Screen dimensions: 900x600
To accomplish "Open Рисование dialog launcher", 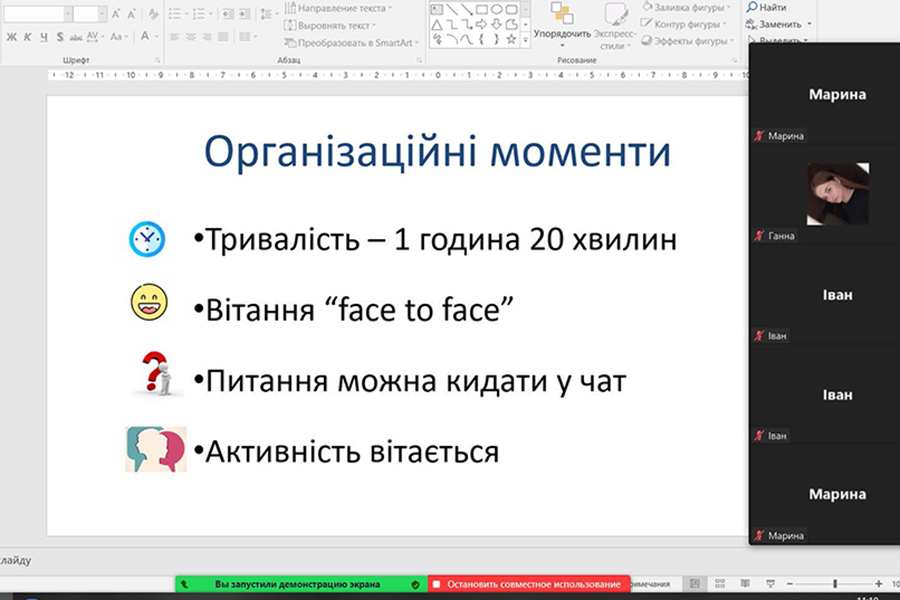I will (734, 60).
